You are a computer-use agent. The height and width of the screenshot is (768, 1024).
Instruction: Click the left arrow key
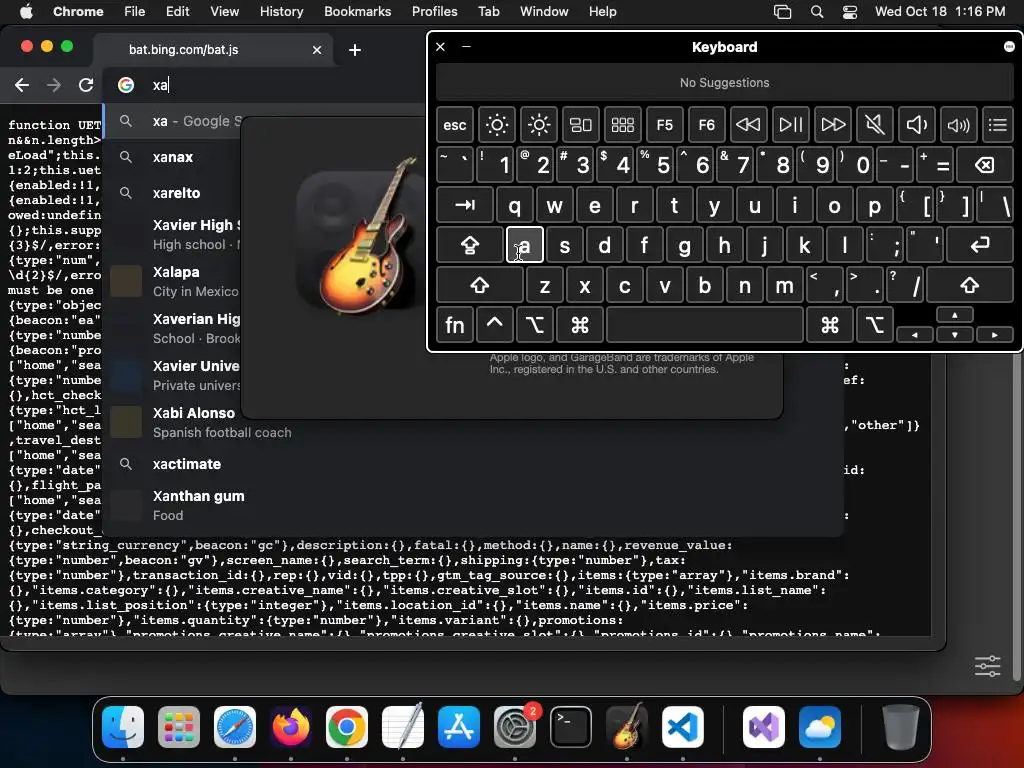click(x=914, y=334)
